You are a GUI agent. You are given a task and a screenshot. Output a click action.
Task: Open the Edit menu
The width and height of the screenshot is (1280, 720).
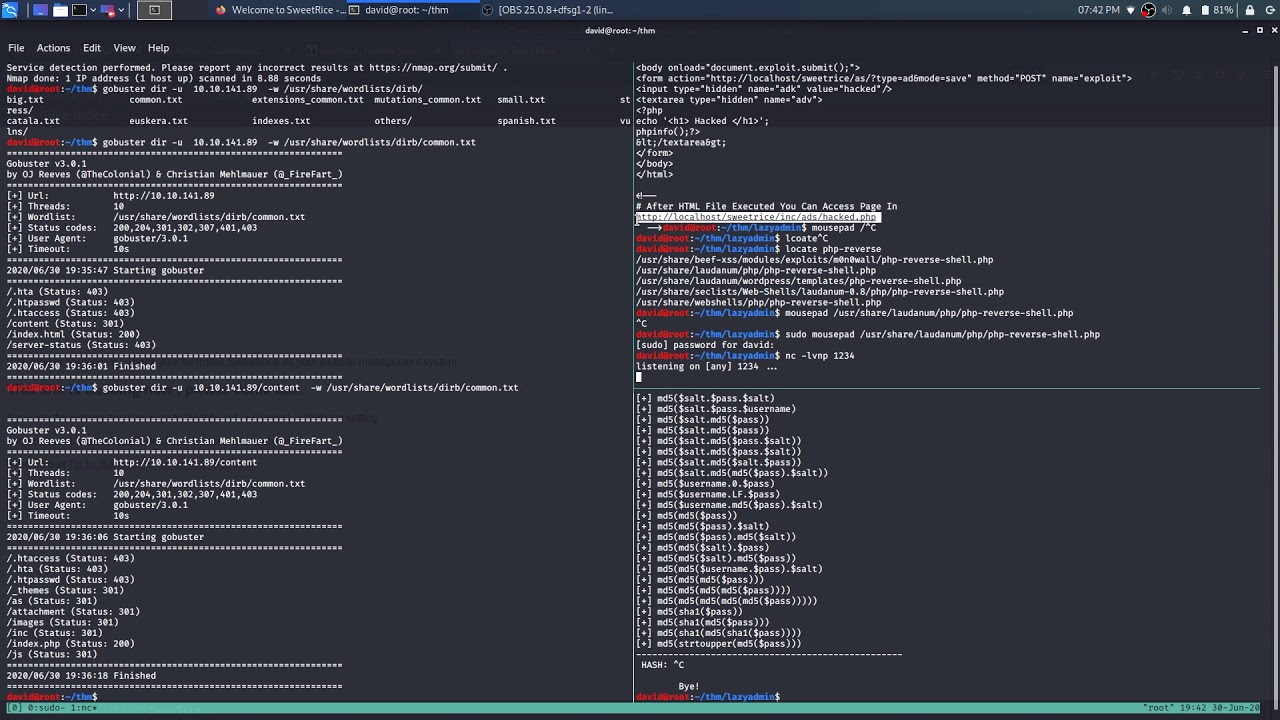pyautogui.click(x=92, y=48)
